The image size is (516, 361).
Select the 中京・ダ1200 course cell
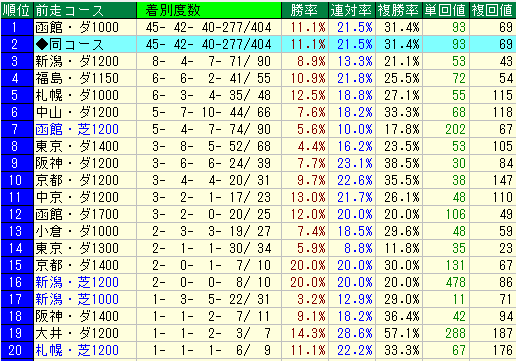(x=85, y=197)
